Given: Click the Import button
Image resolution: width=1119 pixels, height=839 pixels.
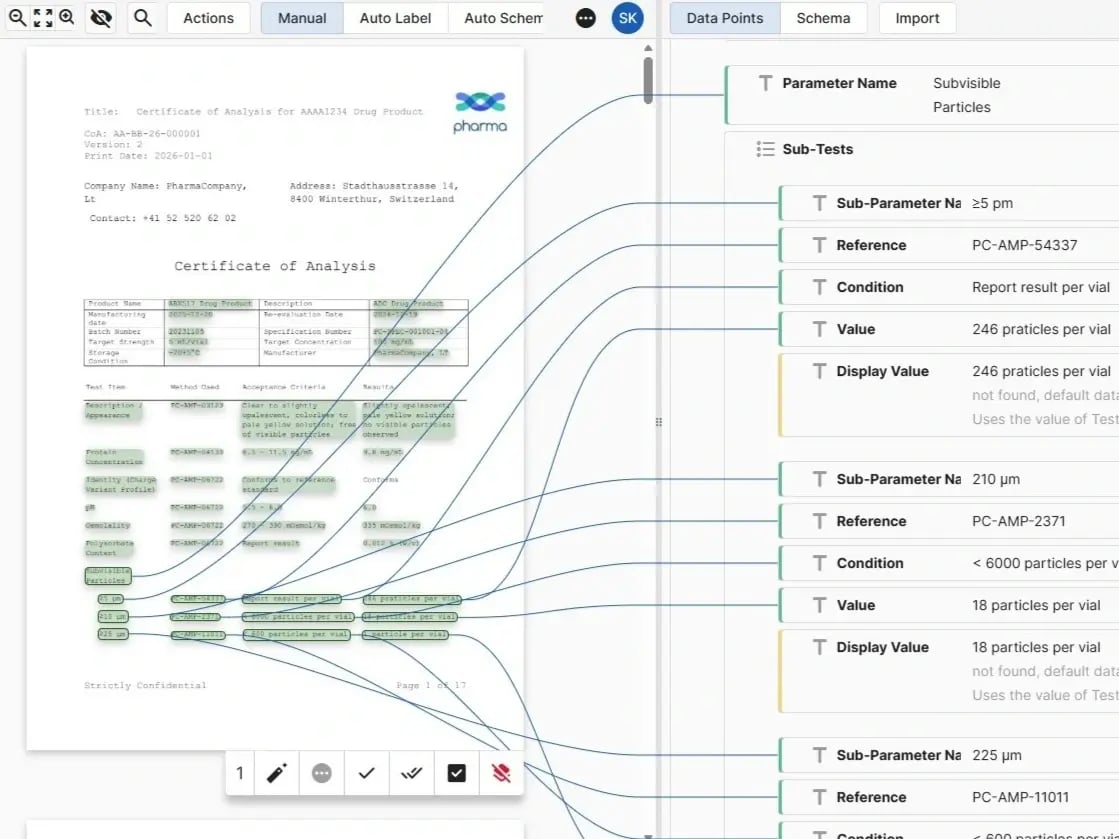Looking at the screenshot, I should click(916, 18).
